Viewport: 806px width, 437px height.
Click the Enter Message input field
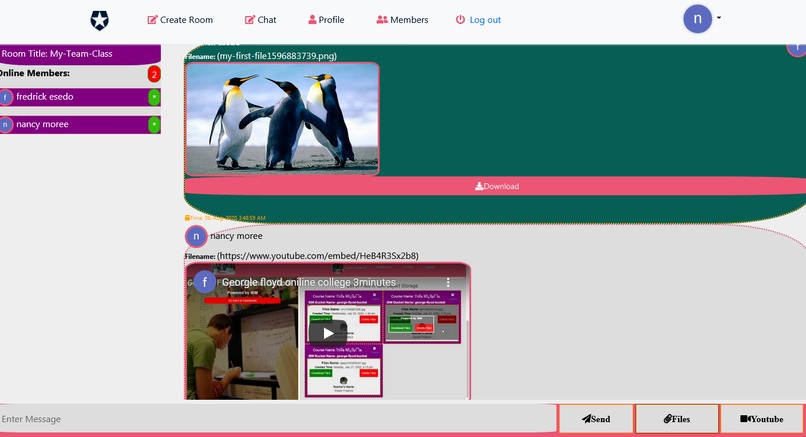click(x=278, y=419)
